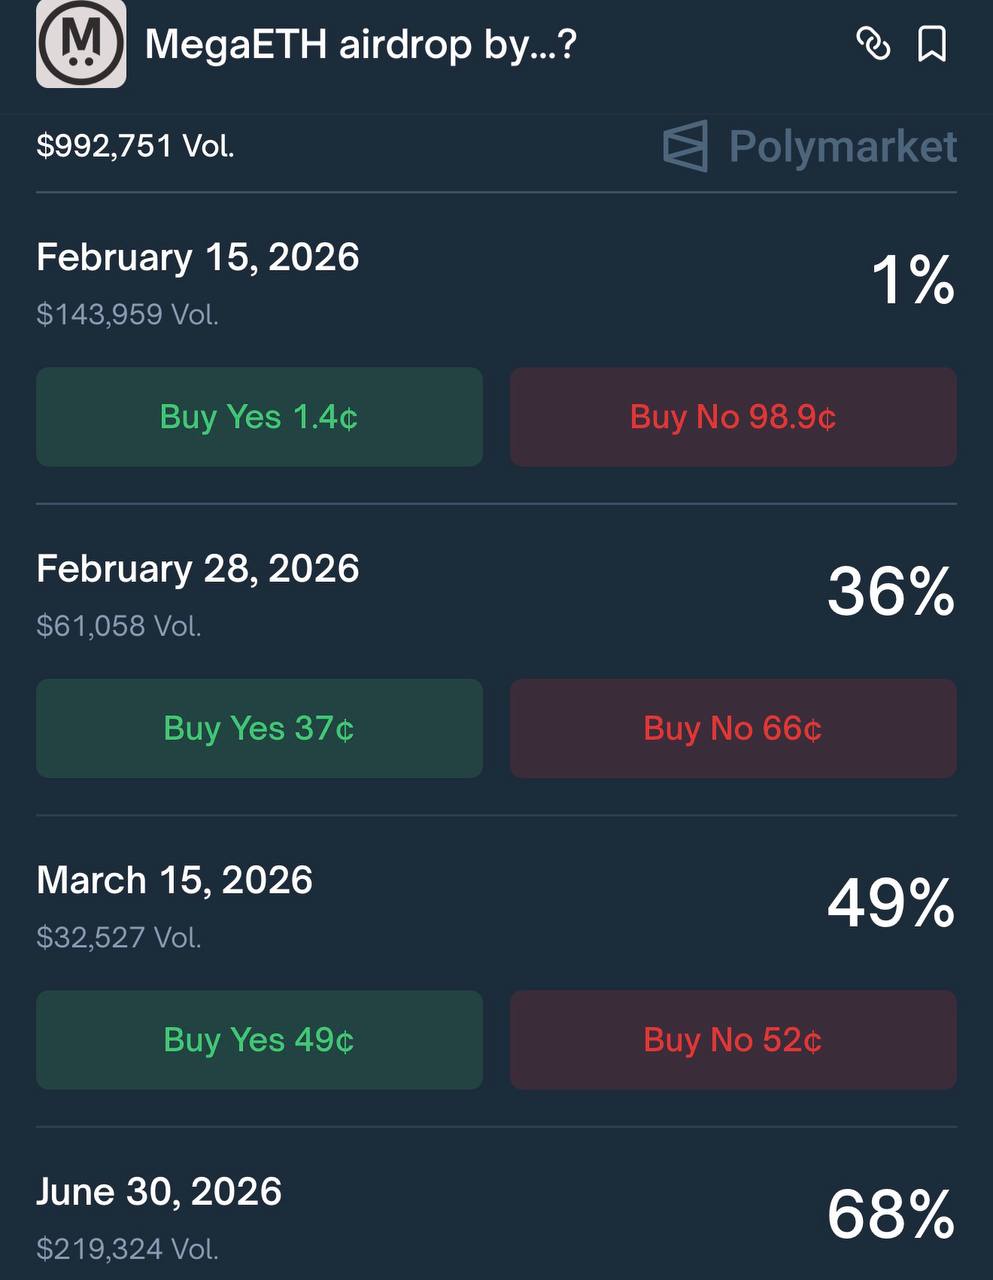
Task: Click the copy link icon
Action: (873, 44)
